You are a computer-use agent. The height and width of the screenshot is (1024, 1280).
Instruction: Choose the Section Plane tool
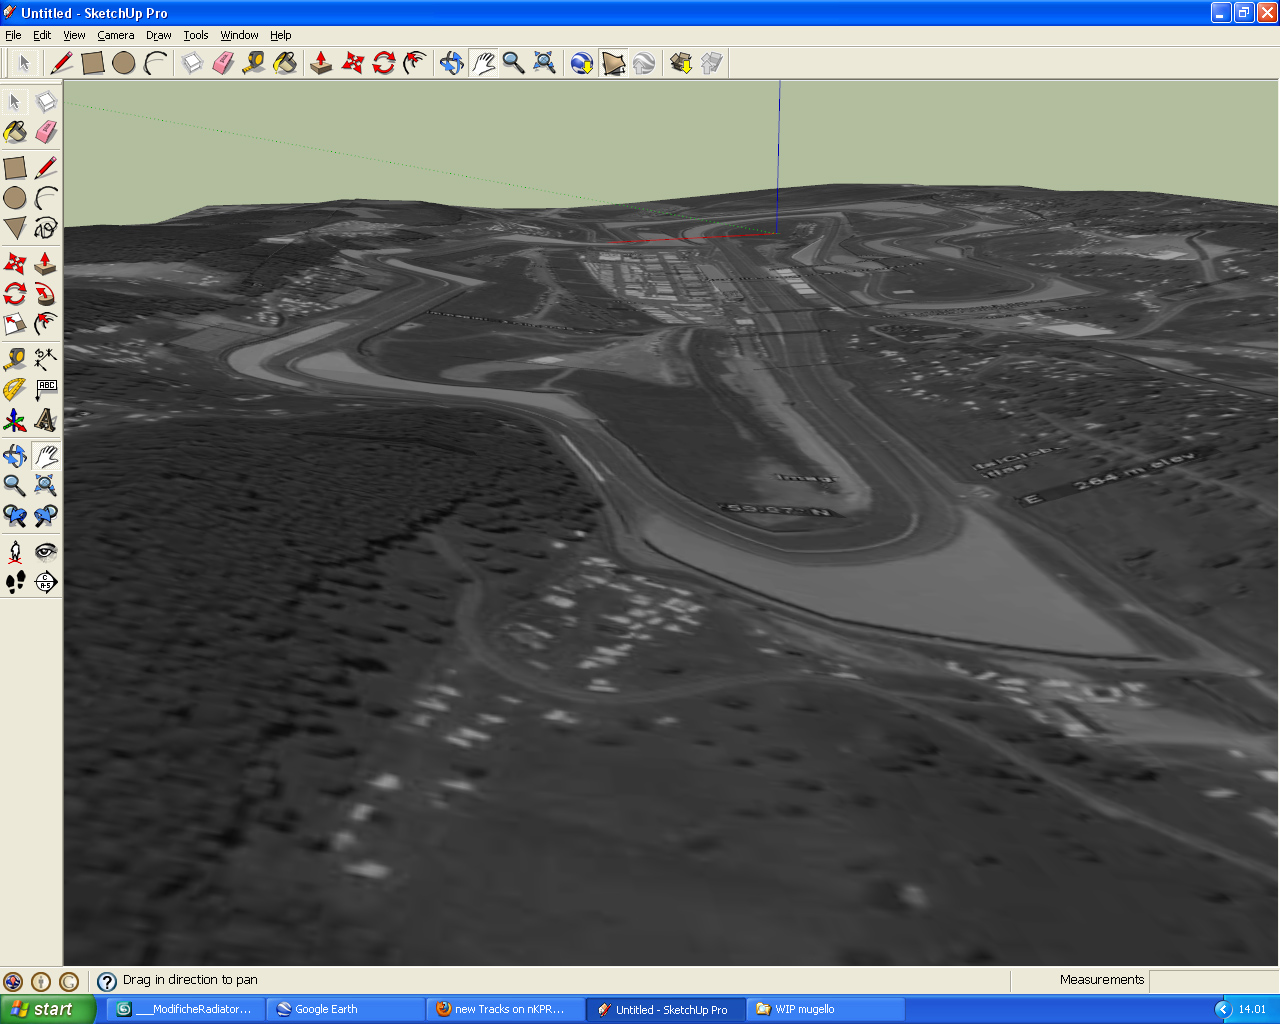pos(46,582)
